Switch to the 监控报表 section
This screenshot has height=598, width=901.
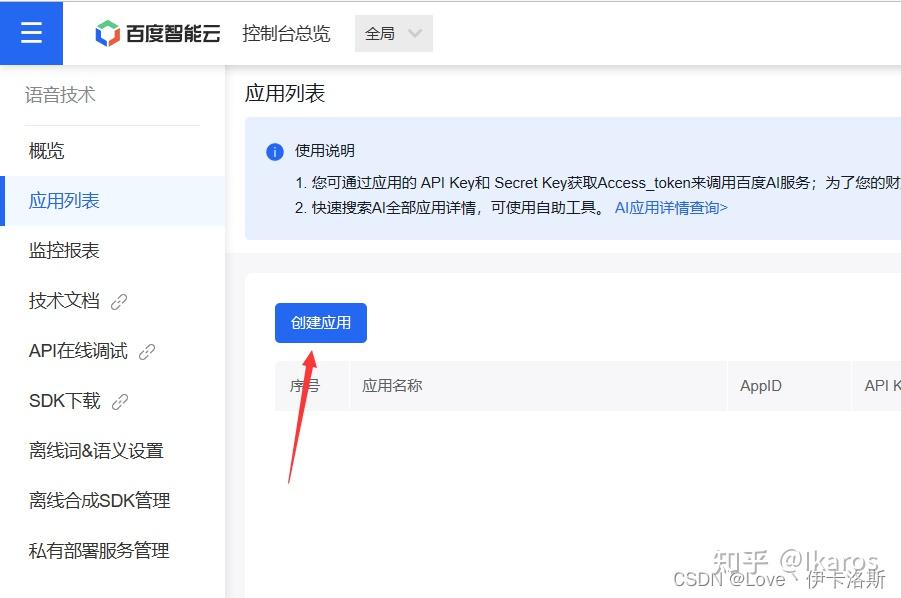pyautogui.click(x=67, y=251)
